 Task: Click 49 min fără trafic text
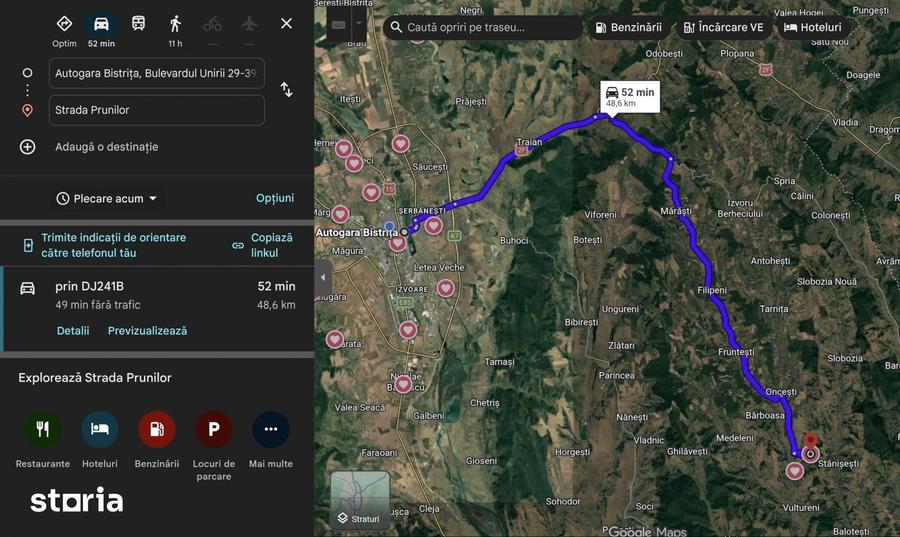pos(98,305)
